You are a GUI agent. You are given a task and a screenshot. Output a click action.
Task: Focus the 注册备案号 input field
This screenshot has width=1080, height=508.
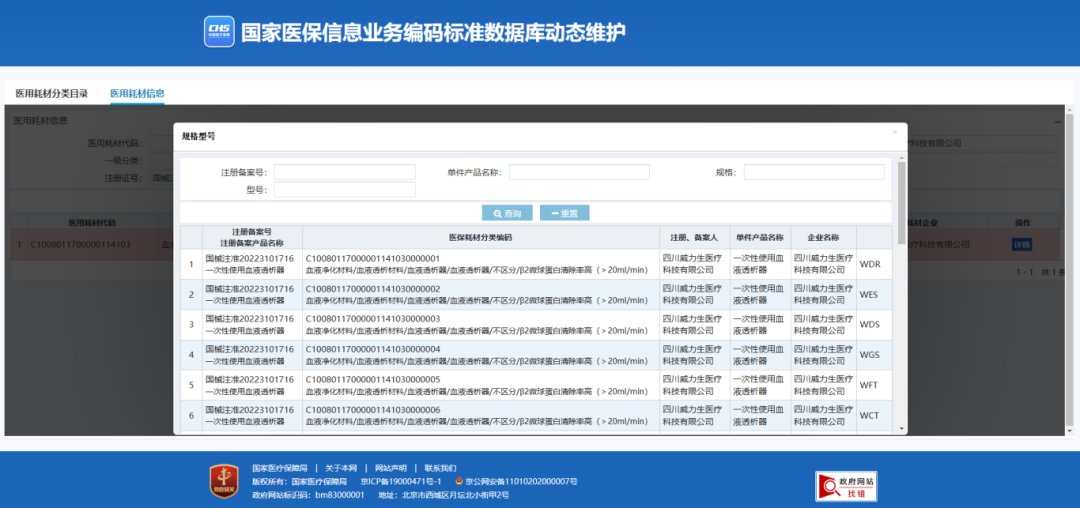tap(344, 172)
